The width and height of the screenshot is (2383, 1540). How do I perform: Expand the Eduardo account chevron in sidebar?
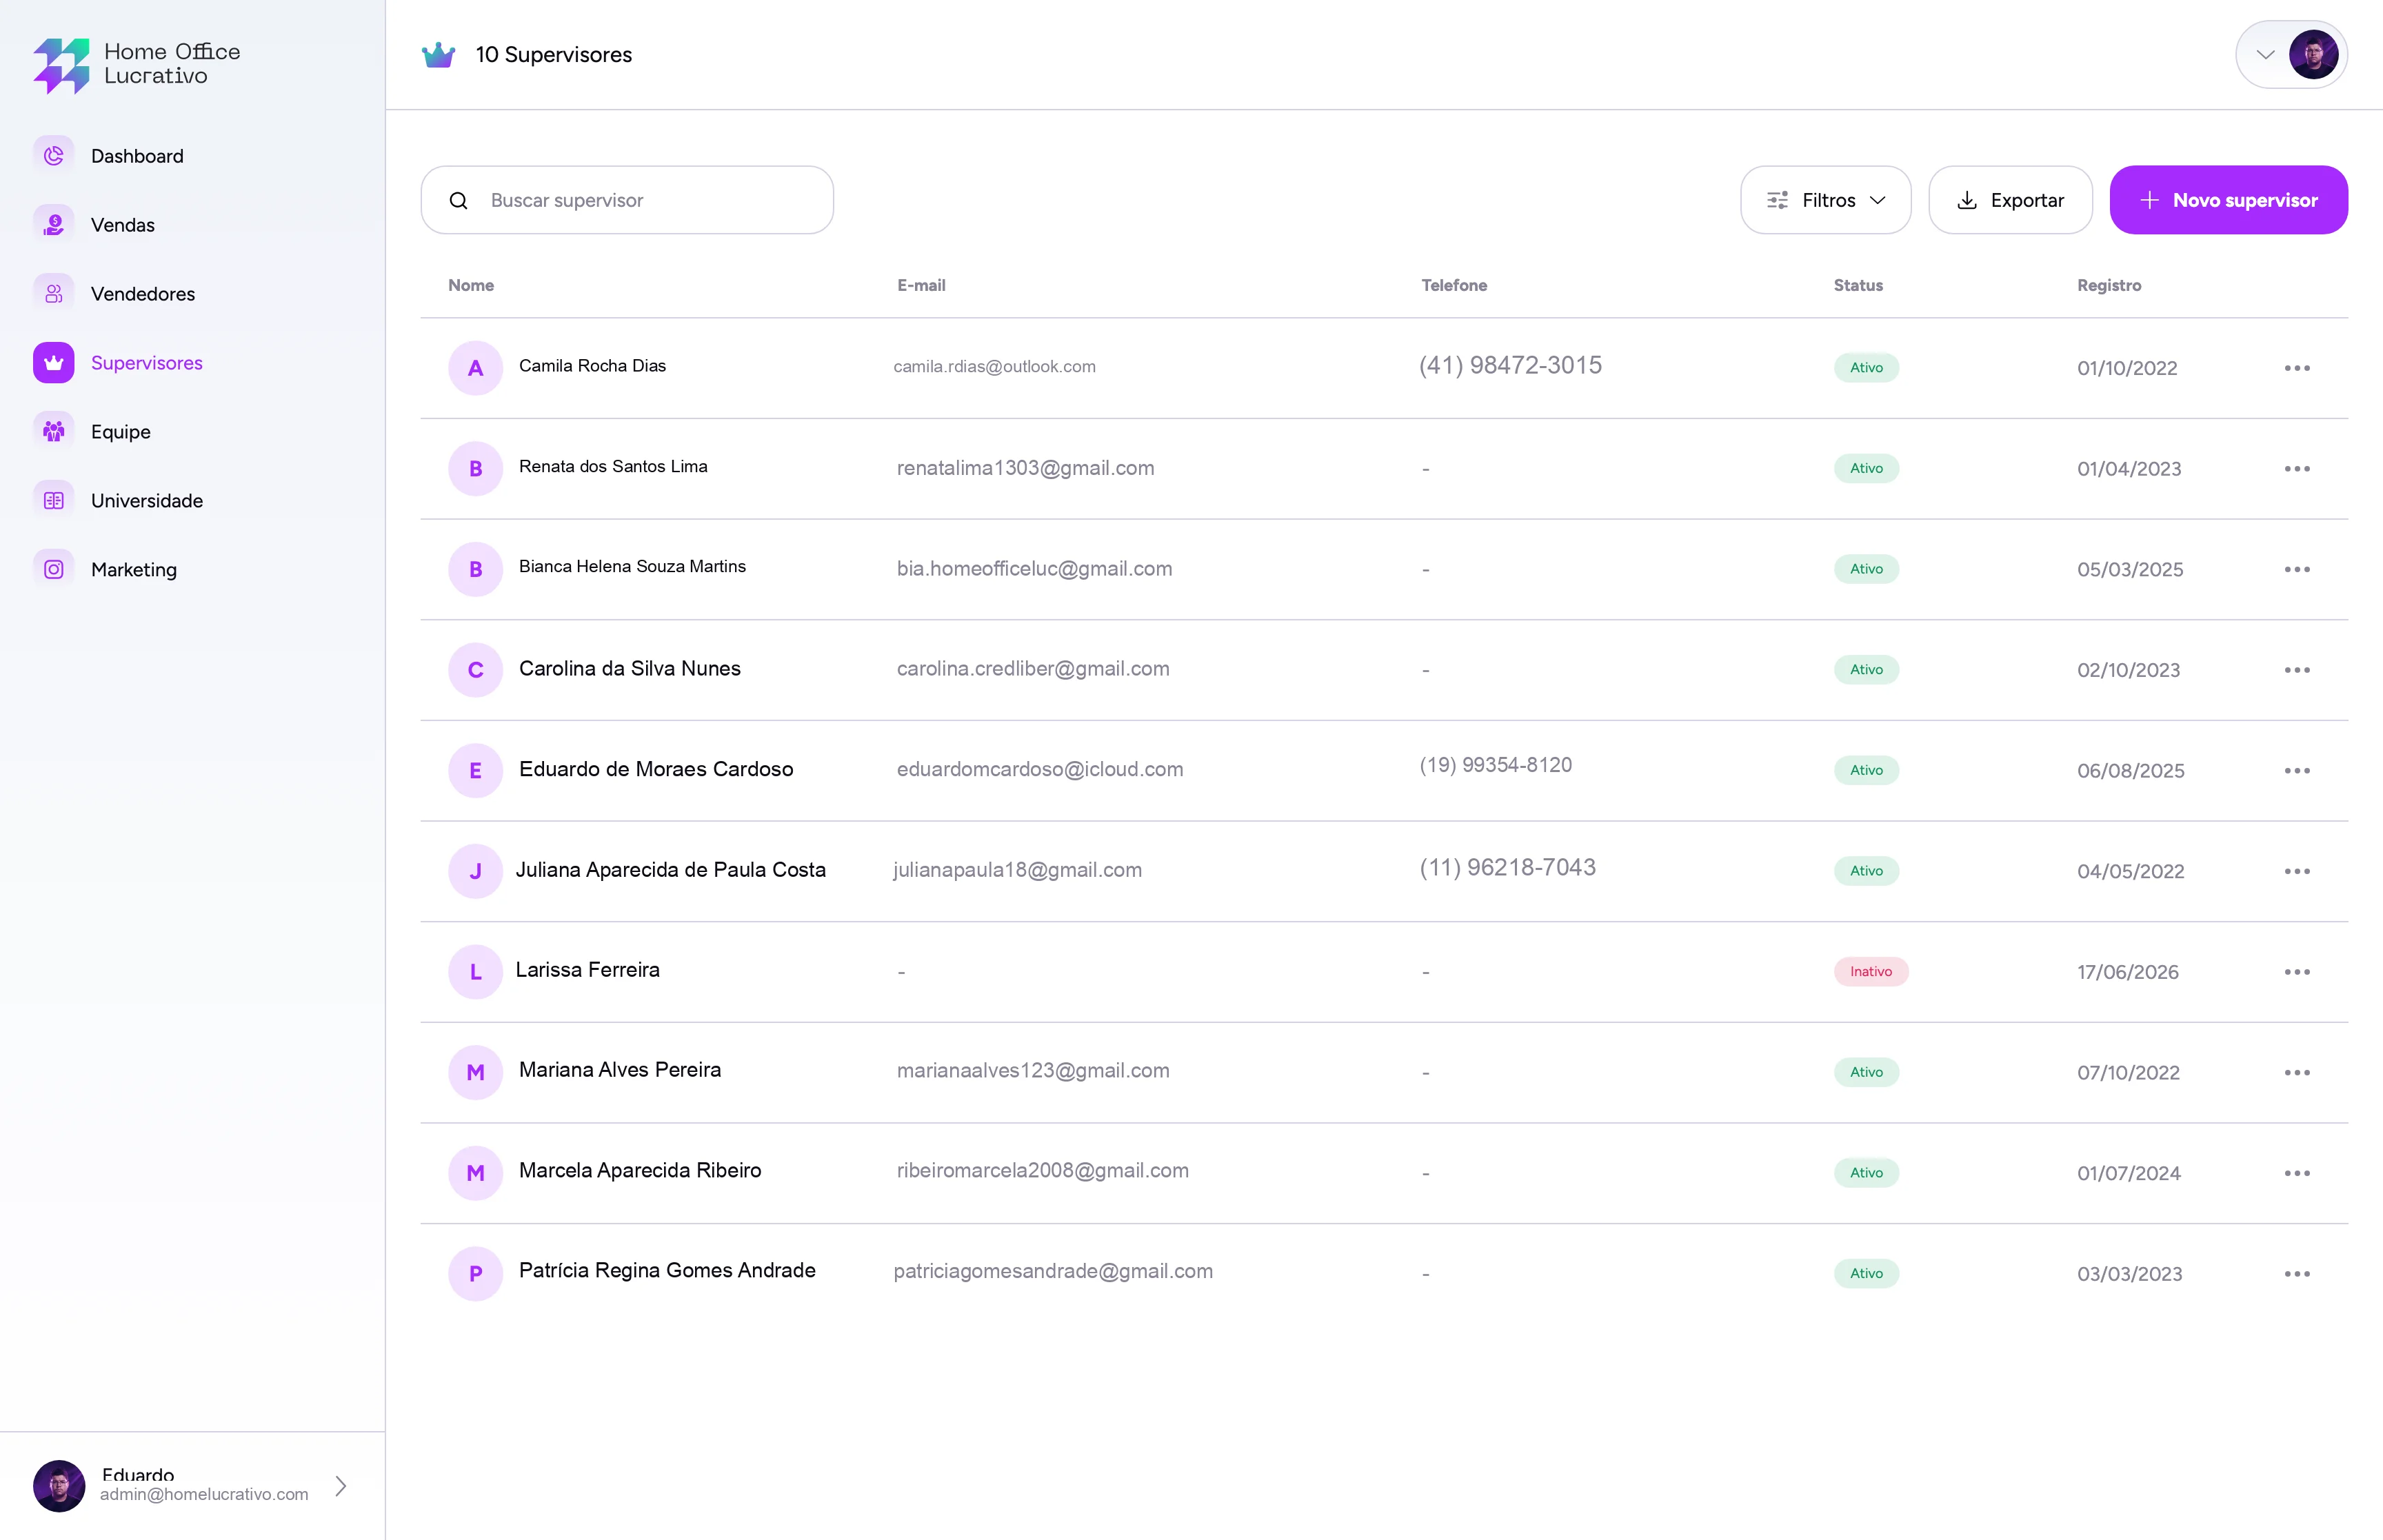pos(341,1486)
